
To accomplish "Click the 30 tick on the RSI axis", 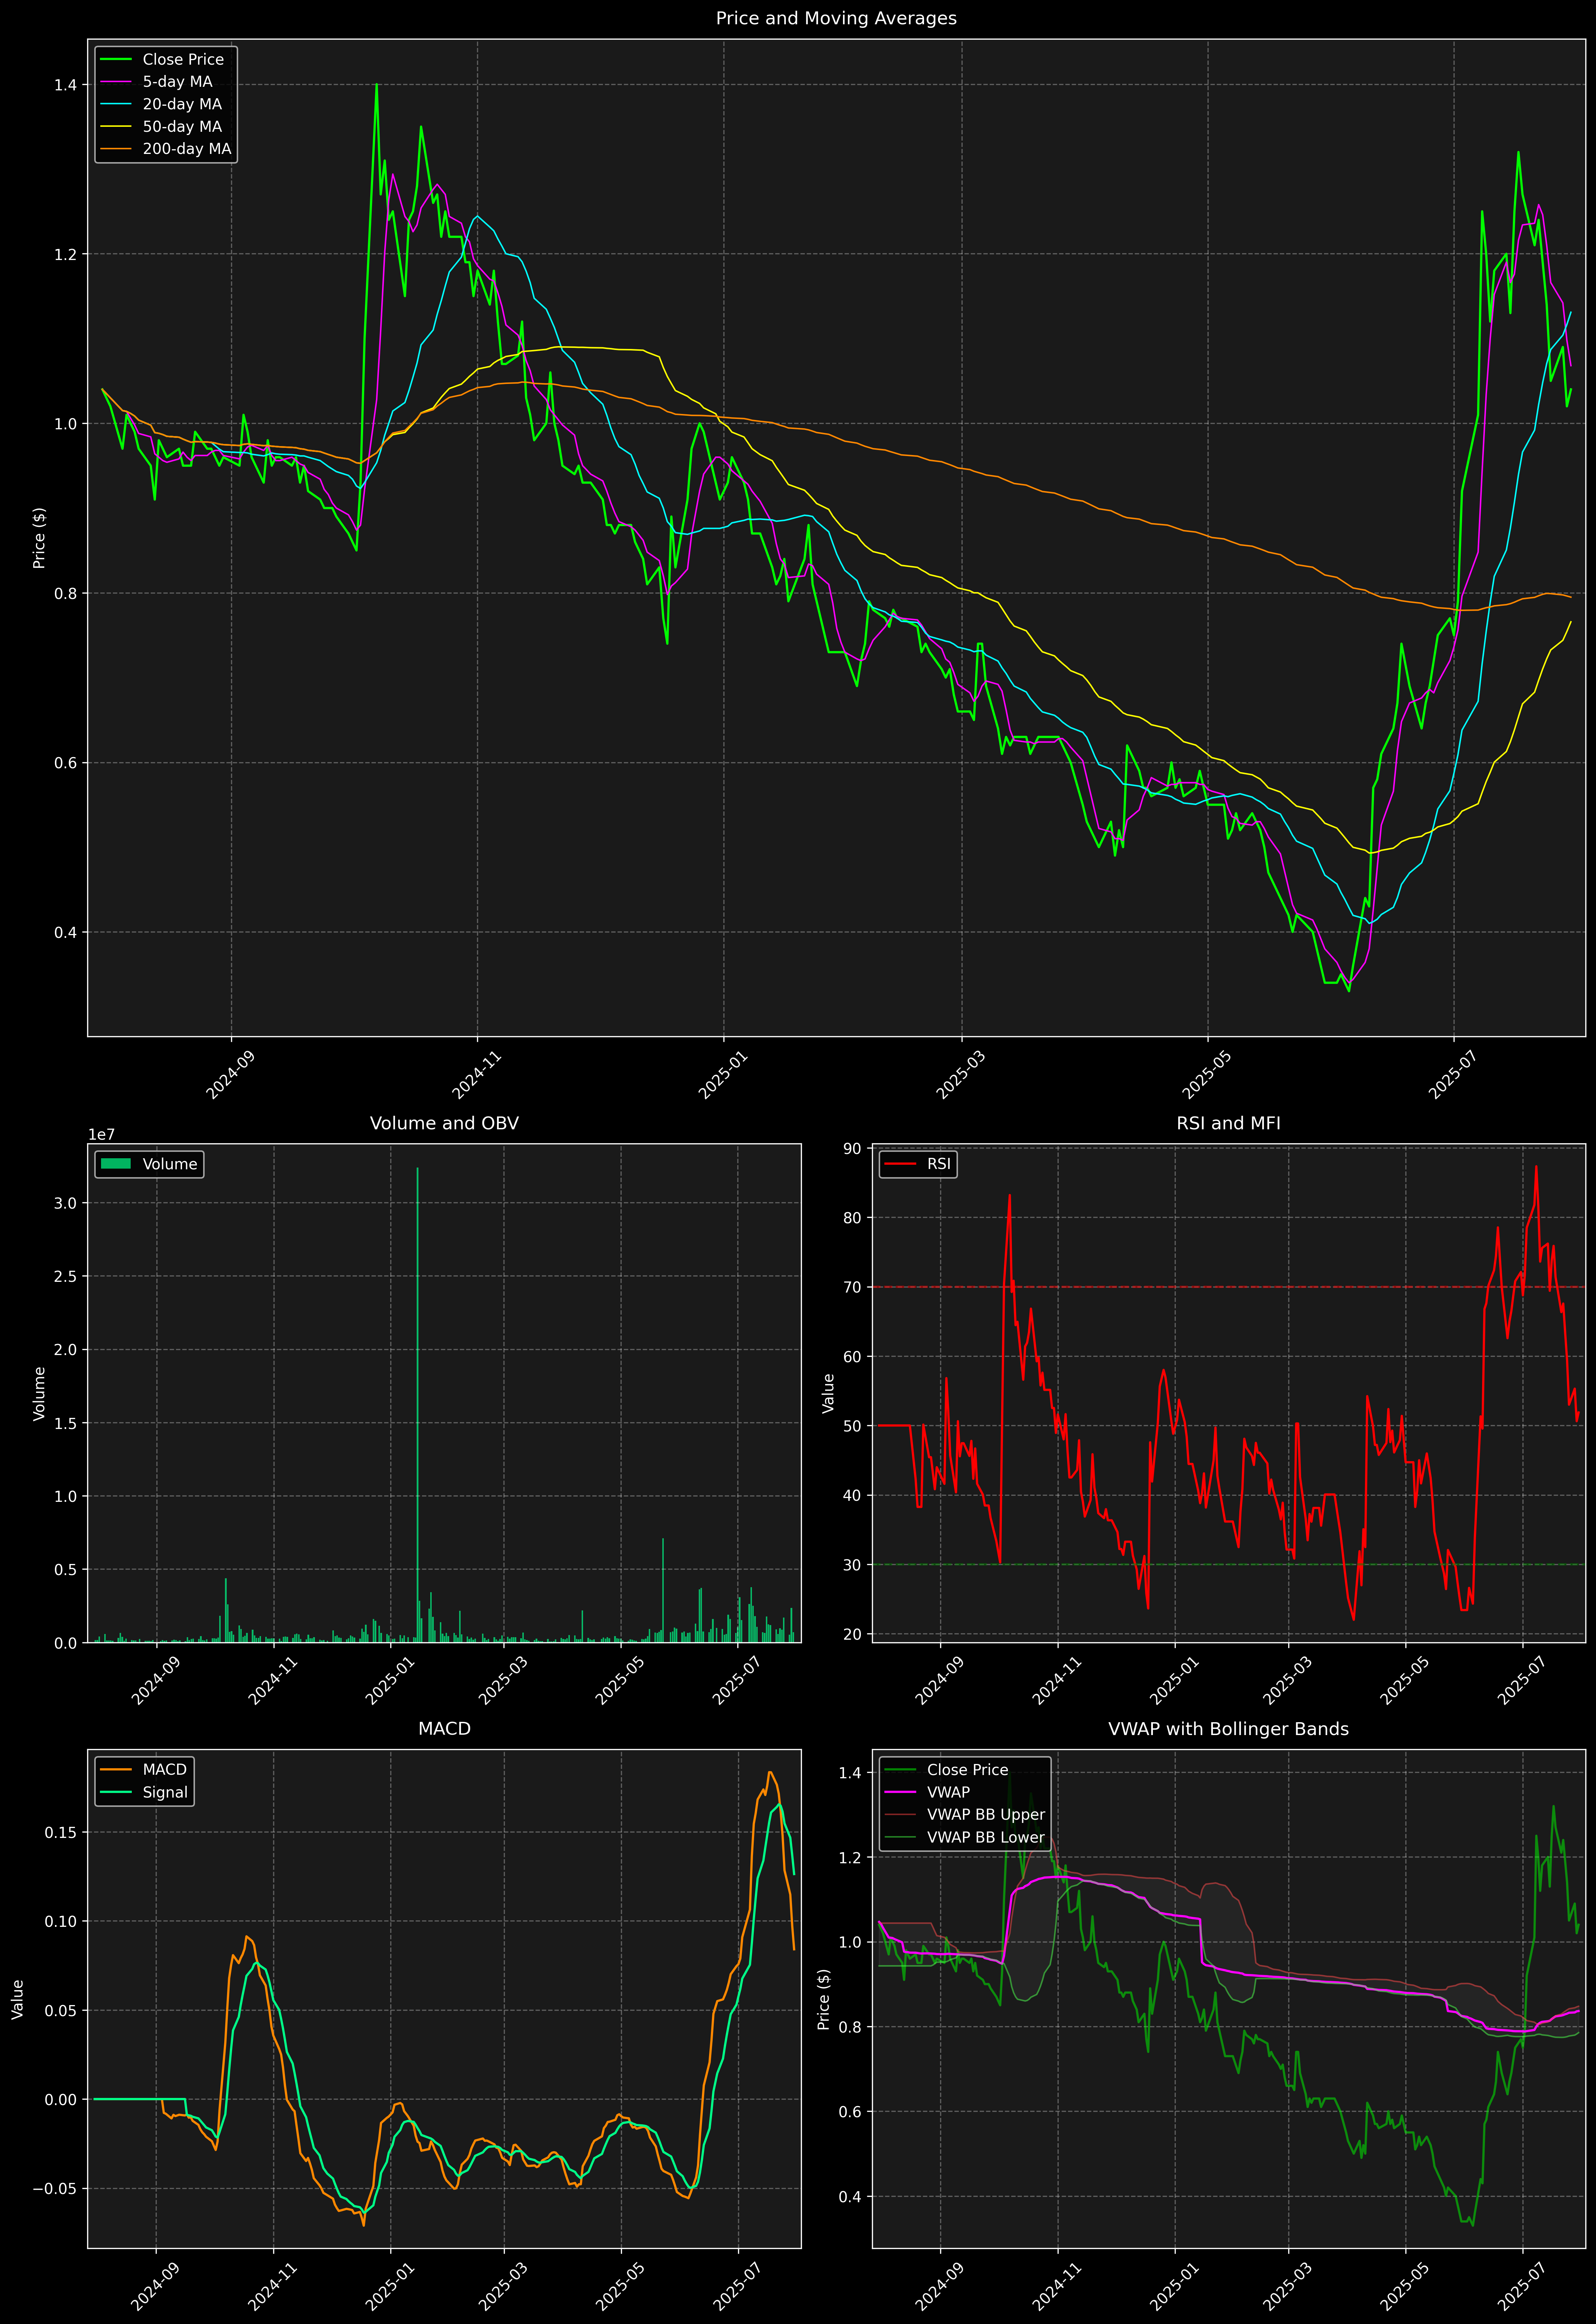I will click(x=853, y=1565).
